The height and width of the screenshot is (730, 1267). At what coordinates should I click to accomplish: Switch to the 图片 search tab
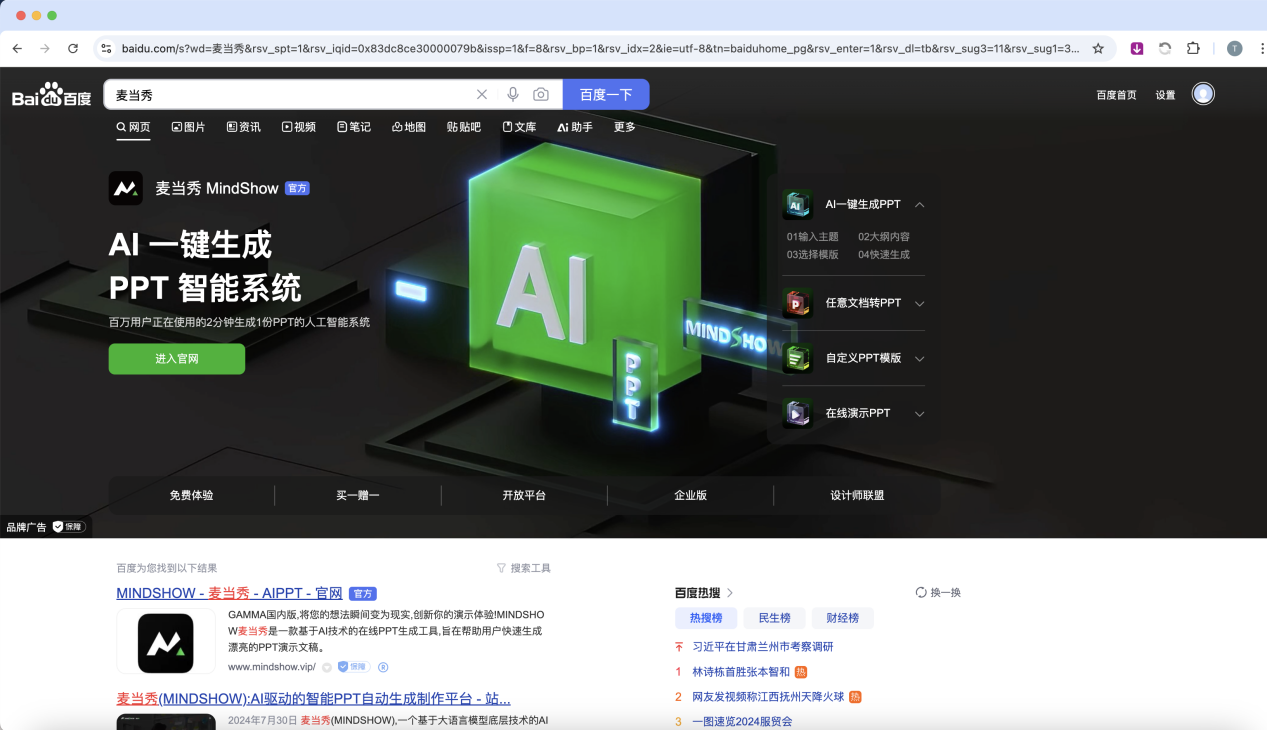(x=188, y=127)
